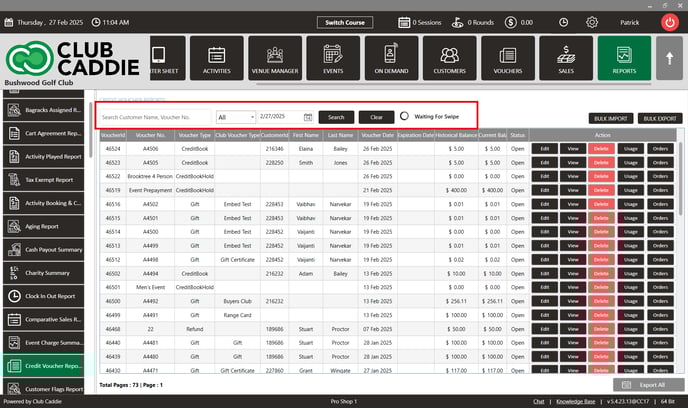
Task: Click the search customer name input field
Action: pos(155,117)
